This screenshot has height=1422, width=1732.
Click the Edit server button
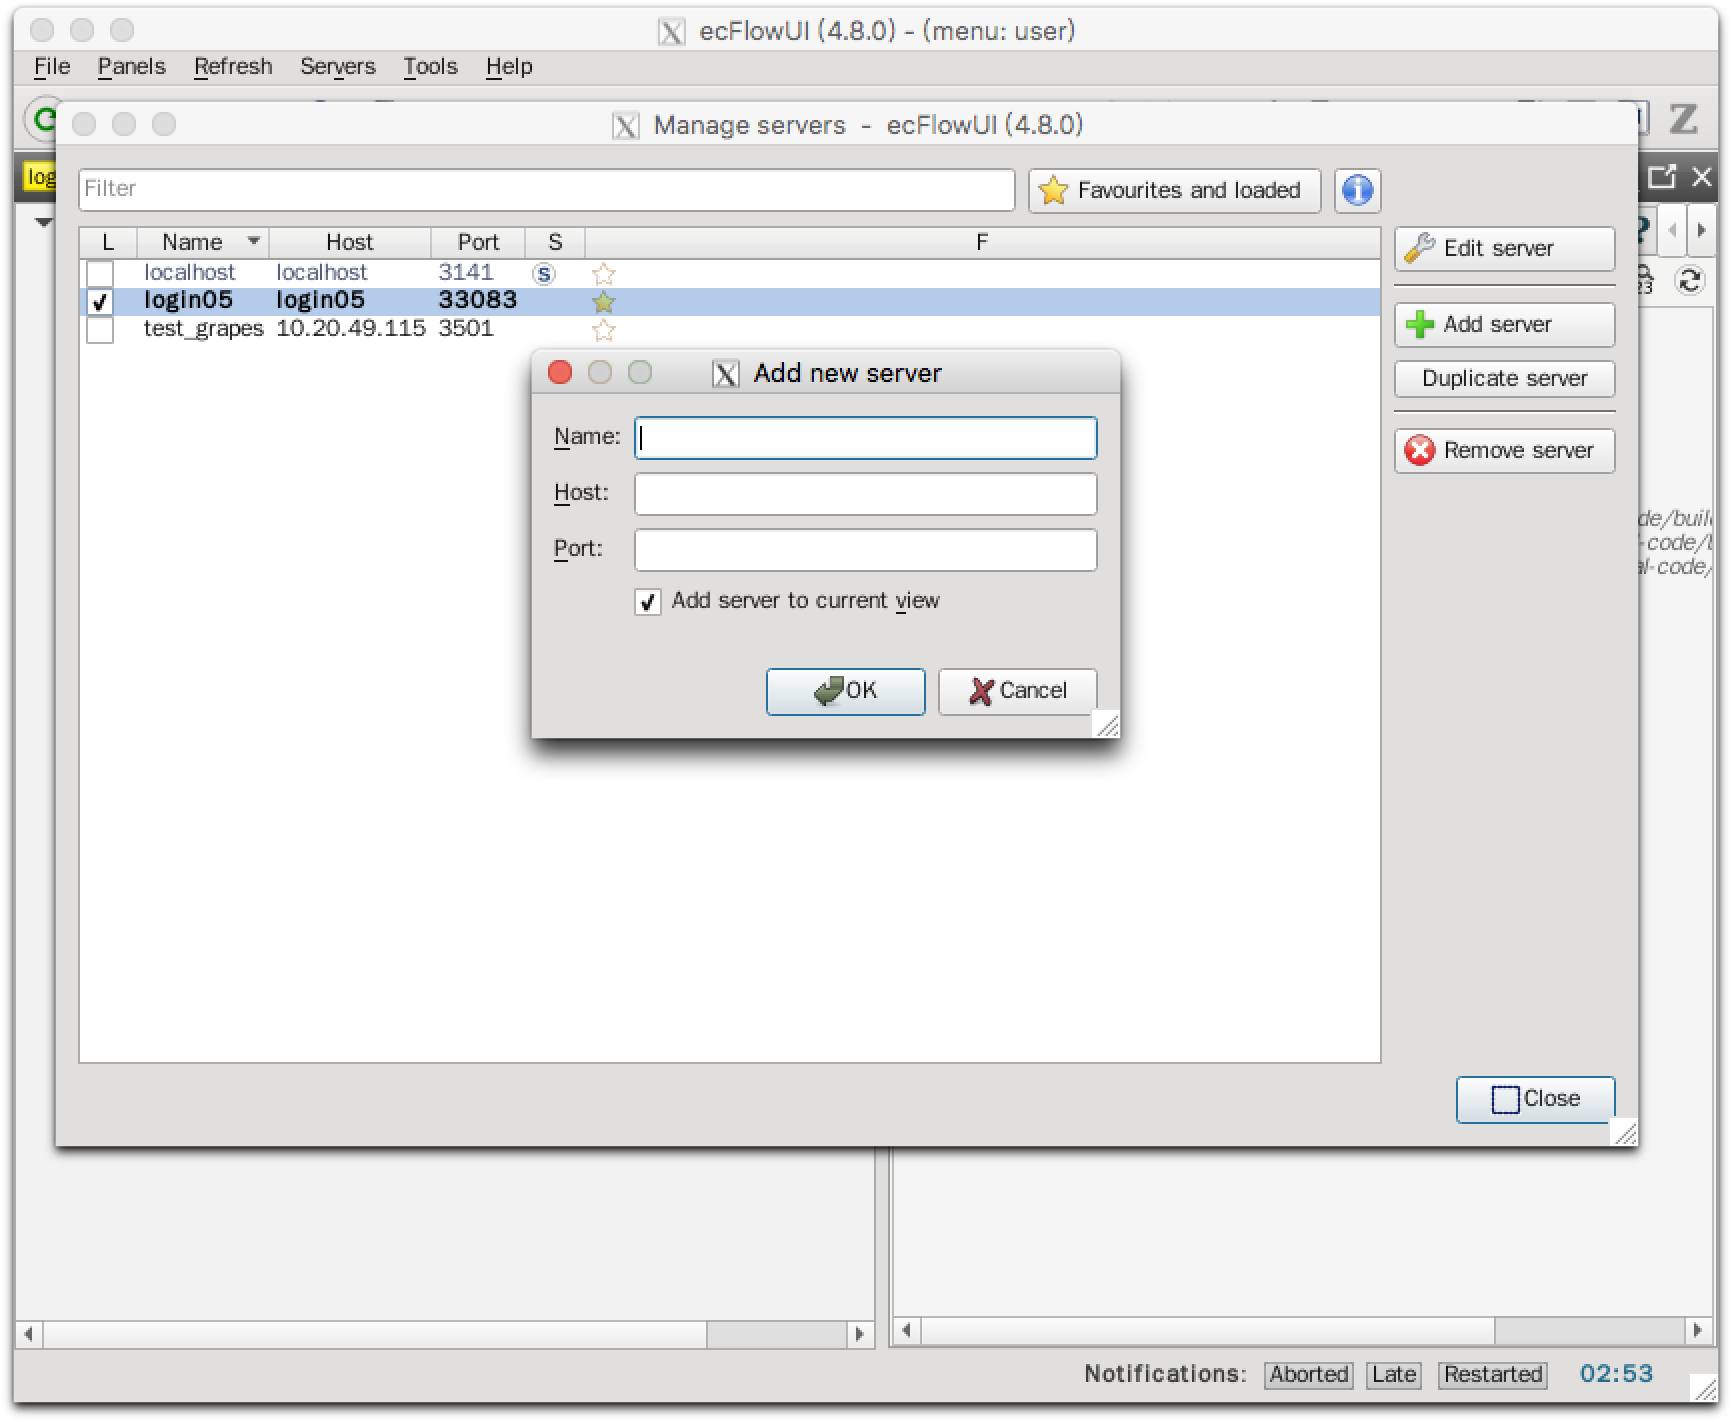[1504, 248]
